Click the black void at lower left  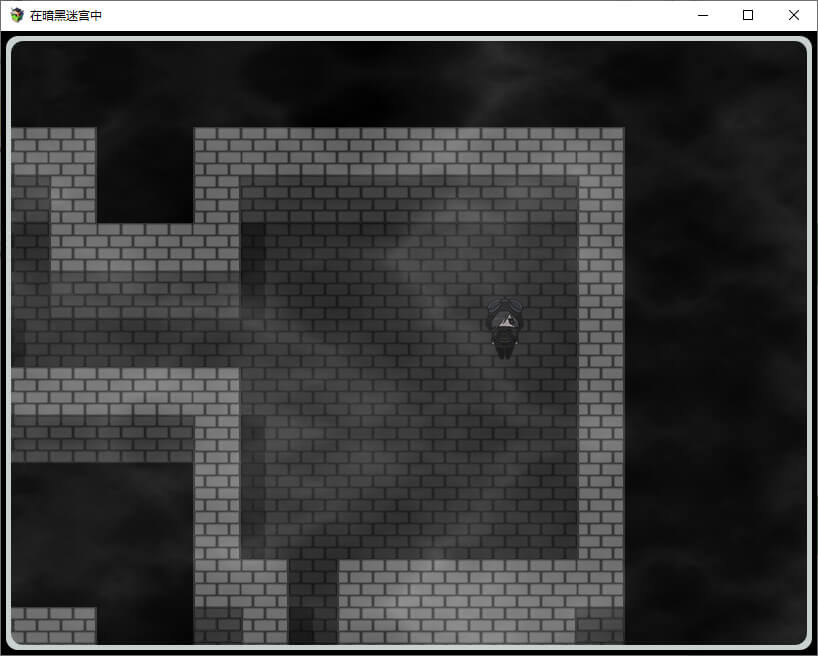tap(100, 530)
